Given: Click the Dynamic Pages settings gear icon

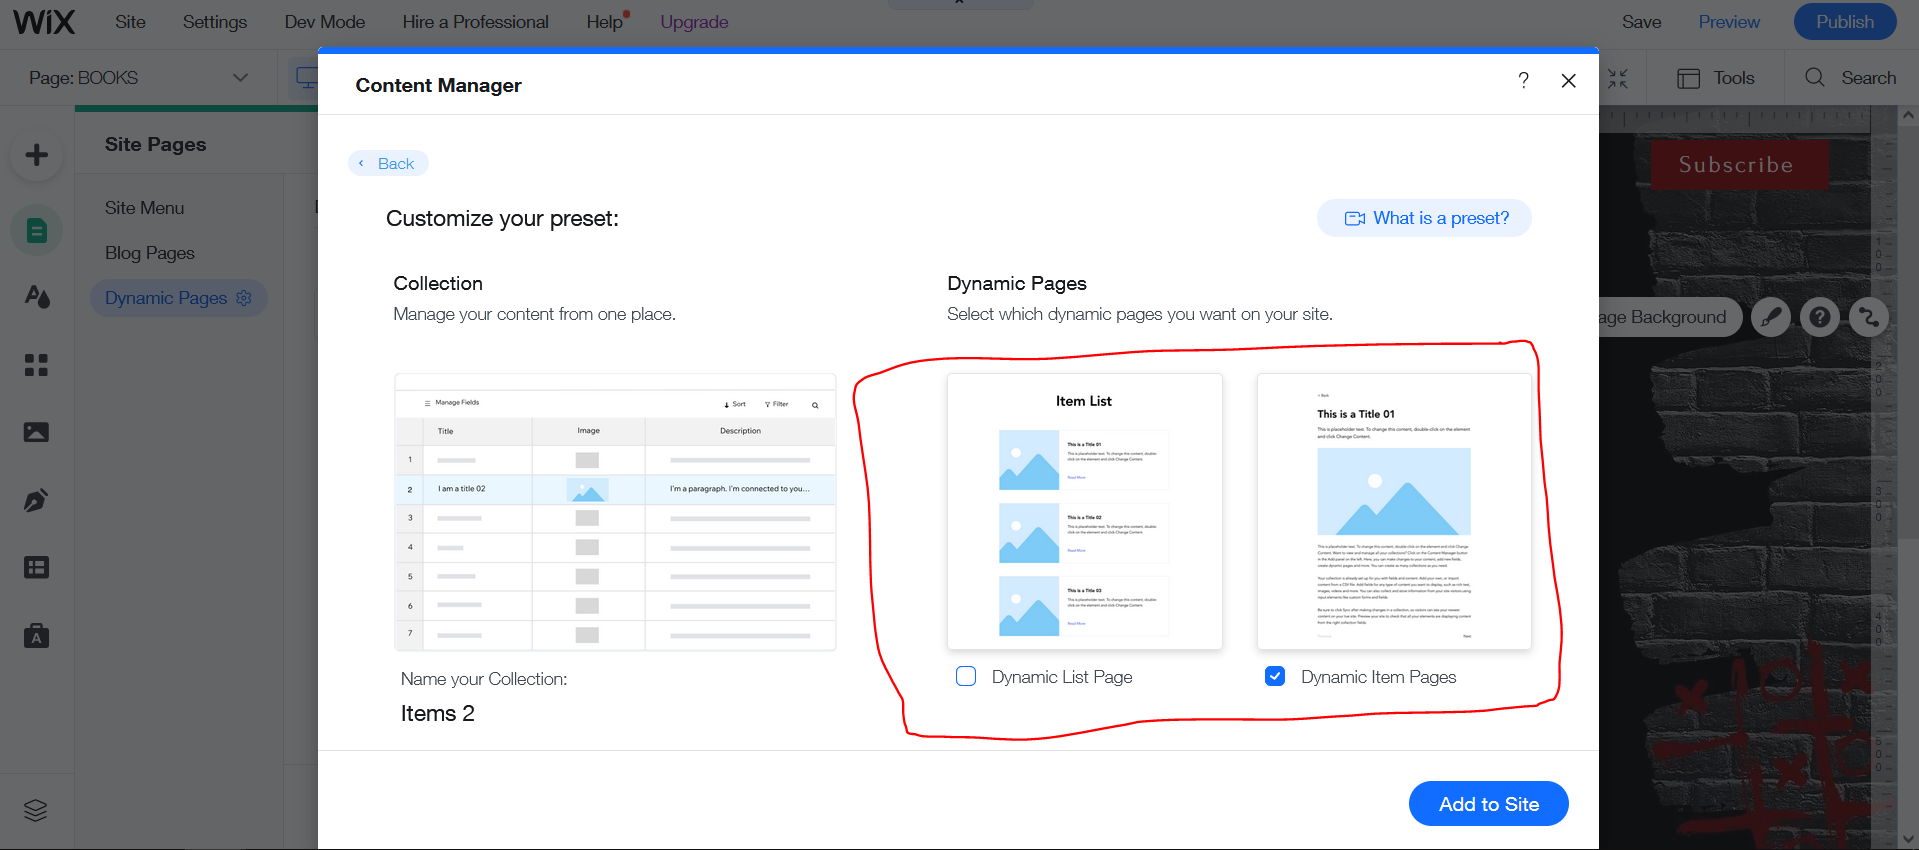Looking at the screenshot, I should pos(244,298).
